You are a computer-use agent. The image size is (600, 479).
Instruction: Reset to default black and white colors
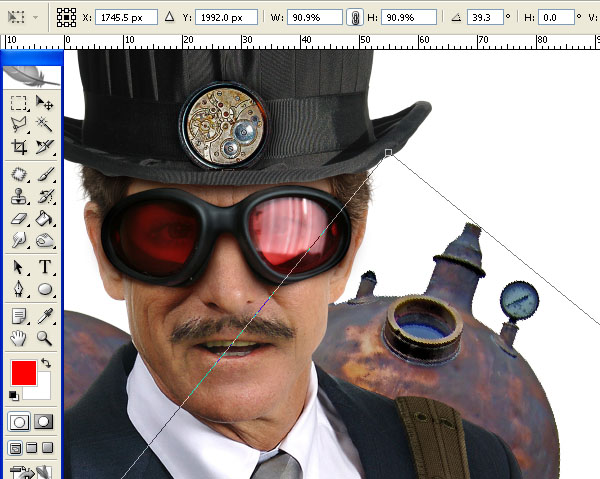click(14, 396)
